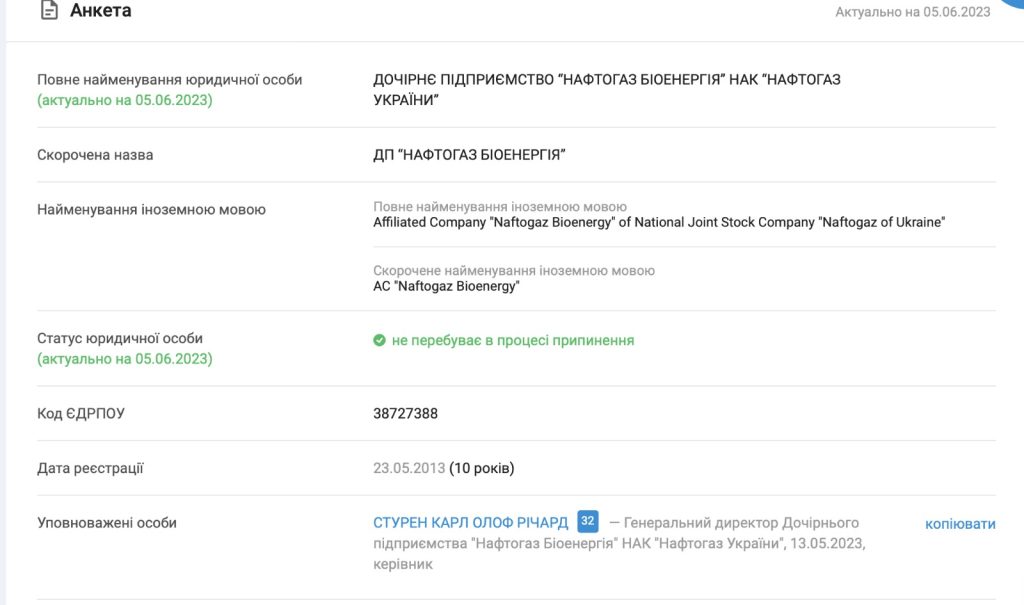Image resolution: width=1024 pixels, height=605 pixels.
Task: Click the Код ЄДРПОУ label
Action: click(x=81, y=413)
